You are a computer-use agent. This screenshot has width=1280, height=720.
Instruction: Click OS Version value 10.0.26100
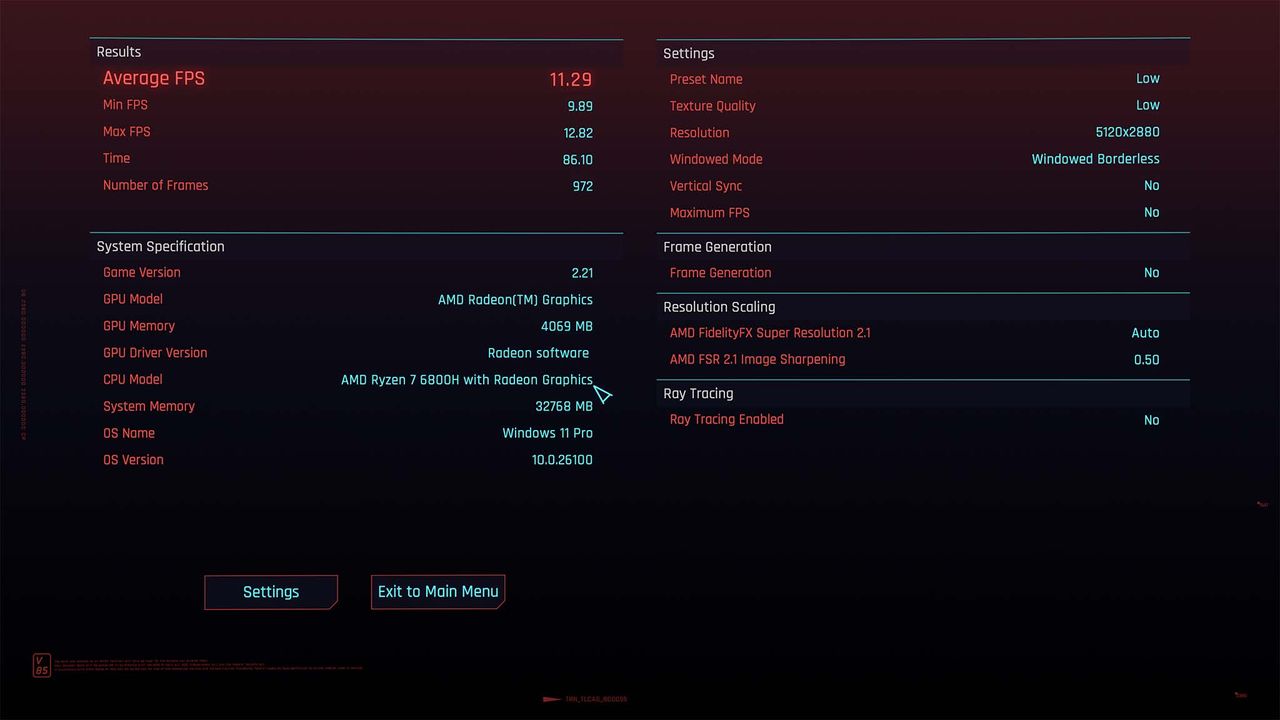[562, 460]
